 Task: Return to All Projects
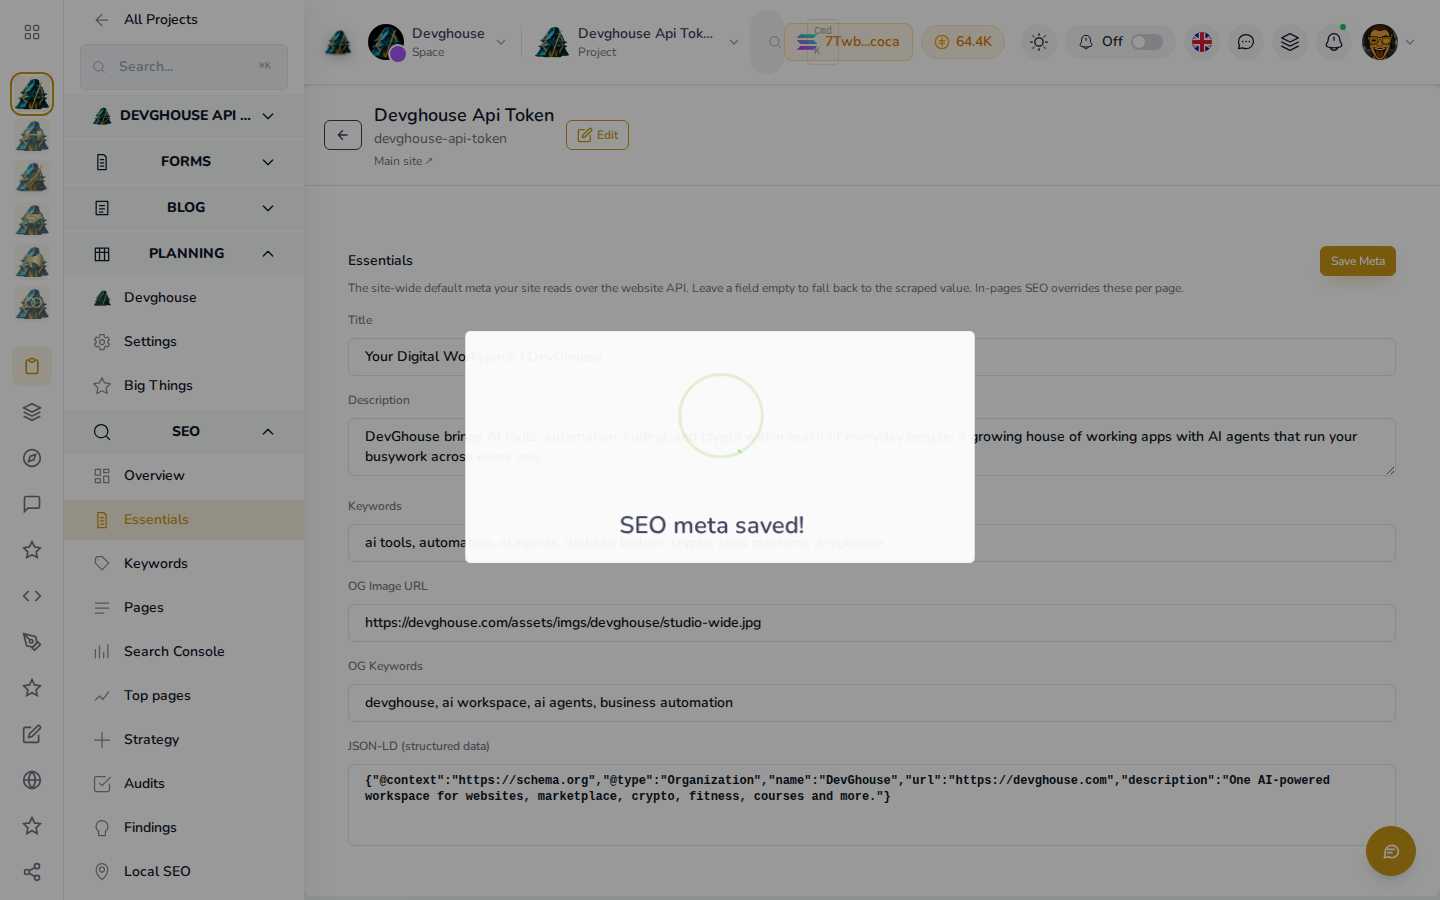click(x=146, y=19)
